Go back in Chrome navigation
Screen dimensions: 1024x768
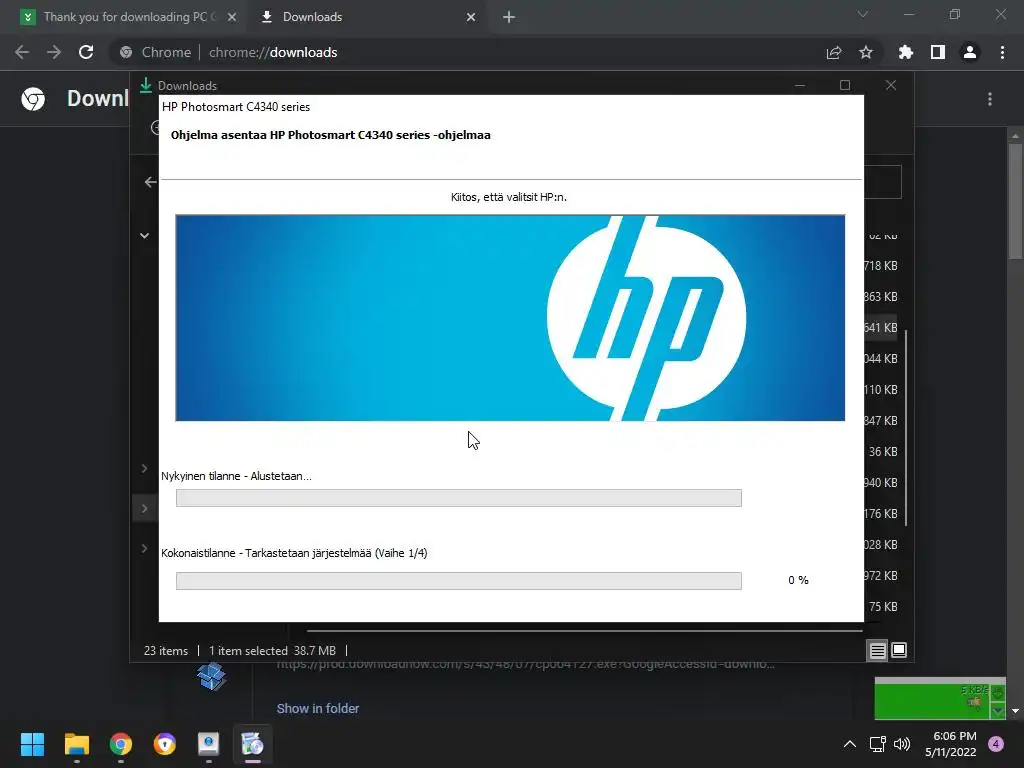pyautogui.click(x=22, y=52)
